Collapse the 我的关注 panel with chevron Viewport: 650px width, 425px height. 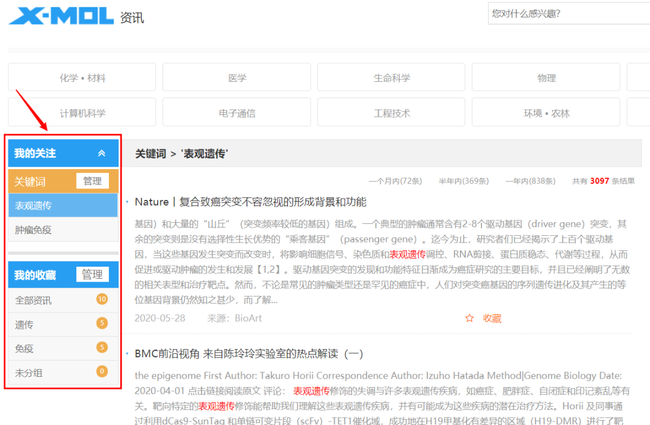(x=101, y=153)
